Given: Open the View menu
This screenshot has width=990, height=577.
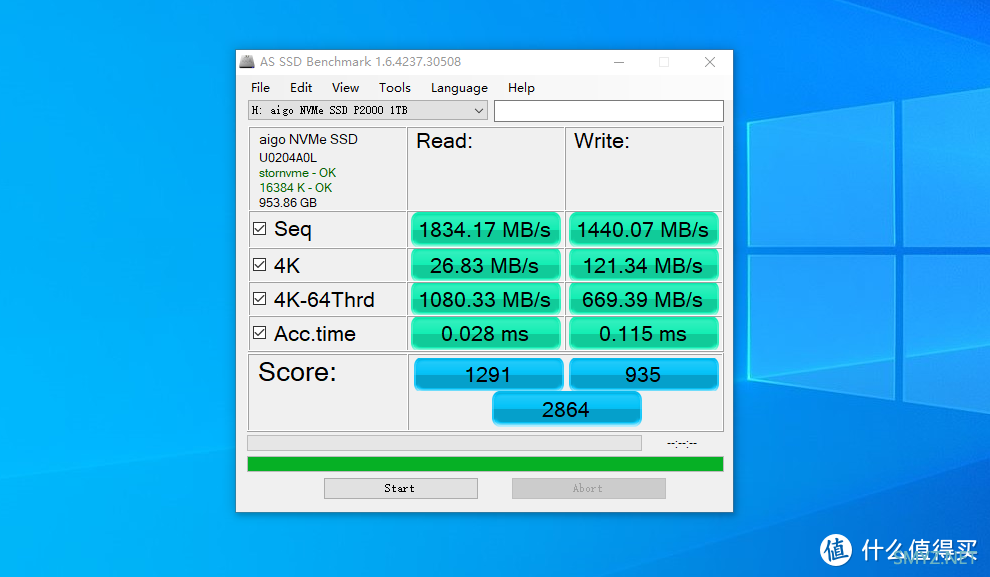Looking at the screenshot, I should [x=345, y=88].
